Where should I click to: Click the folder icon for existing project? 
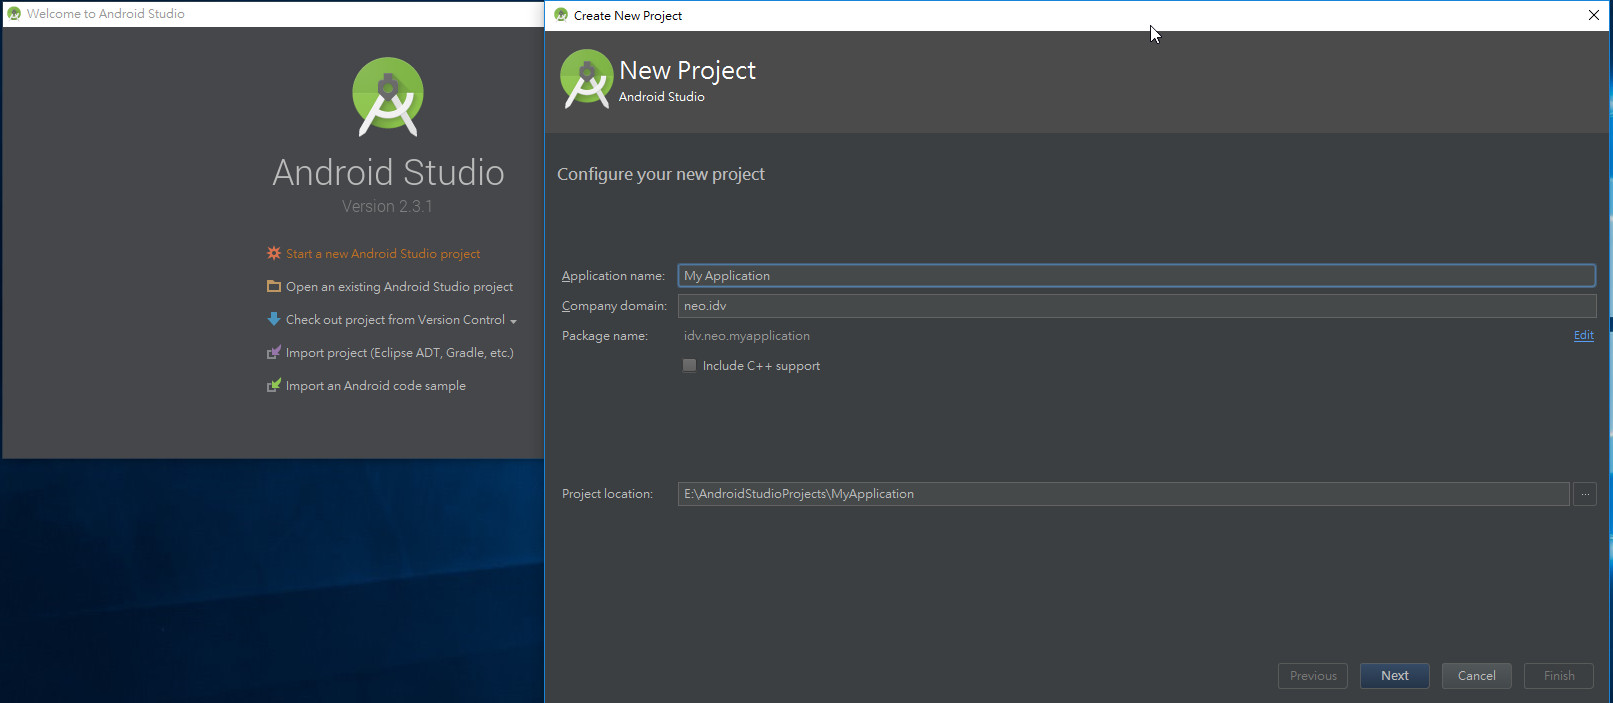pos(274,286)
